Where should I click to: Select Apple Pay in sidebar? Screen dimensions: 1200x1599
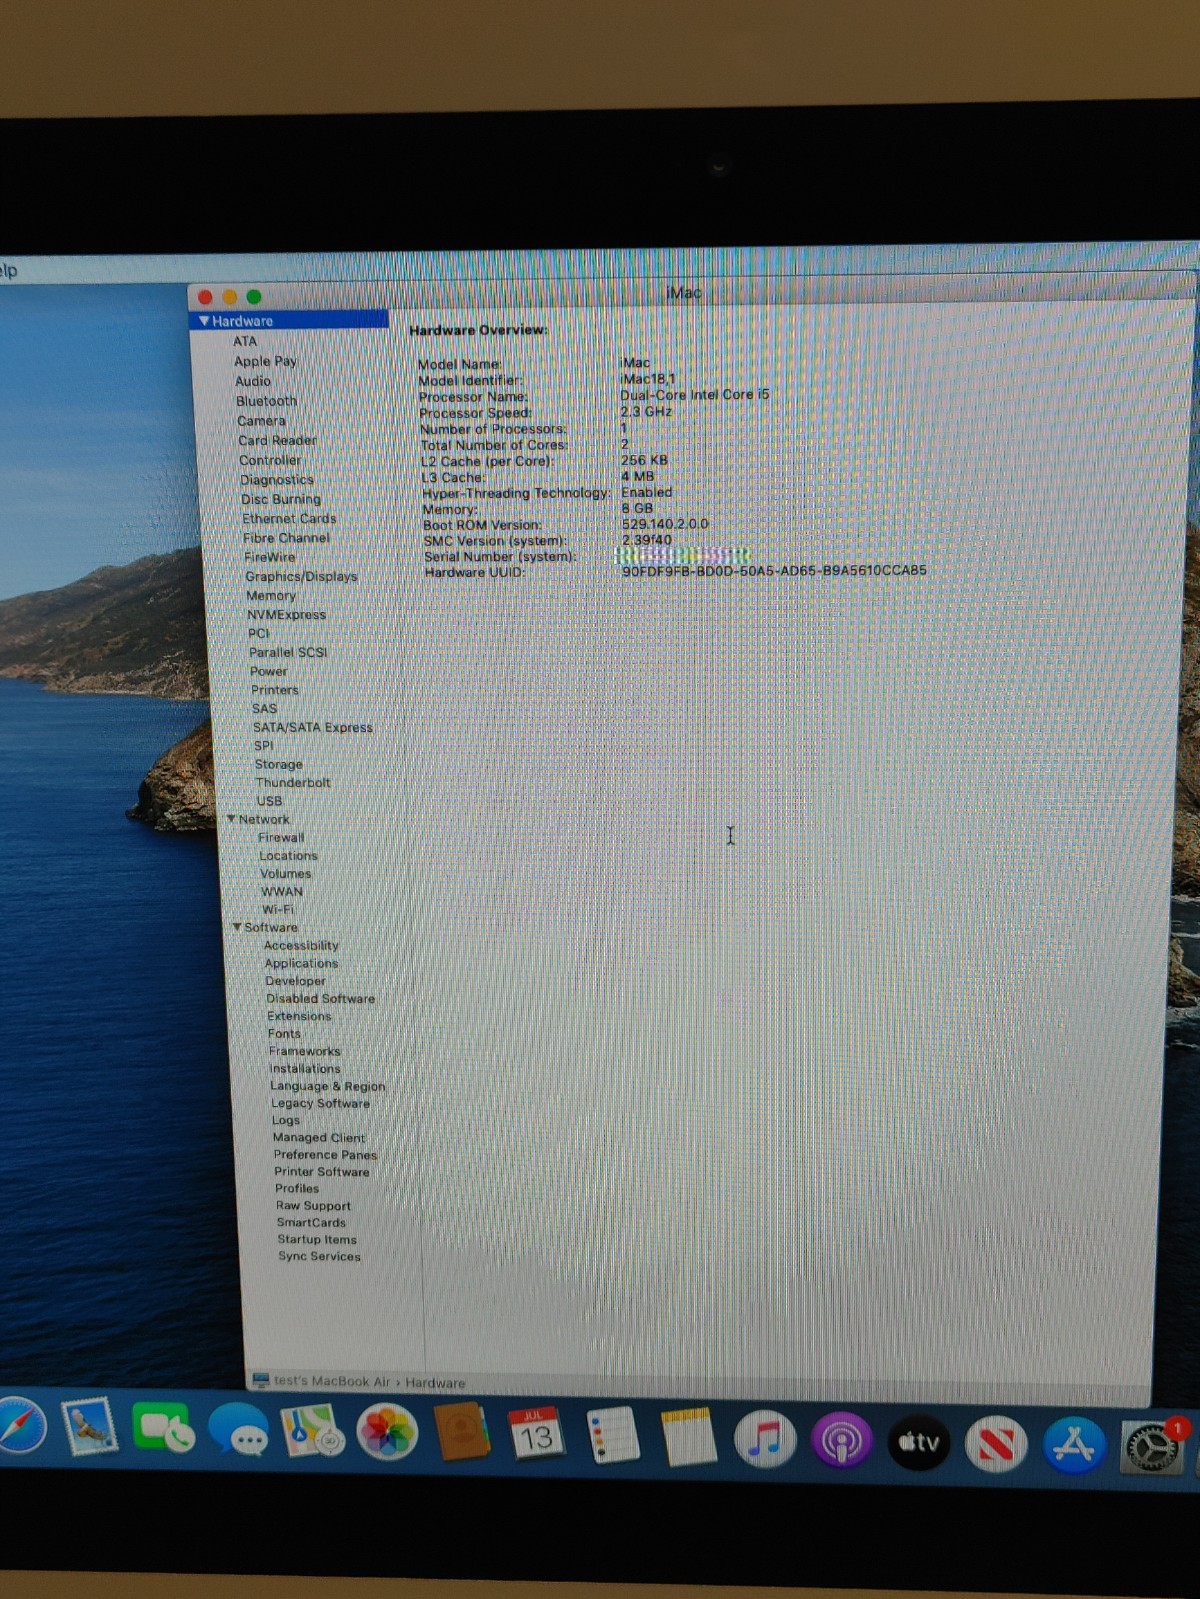point(265,361)
